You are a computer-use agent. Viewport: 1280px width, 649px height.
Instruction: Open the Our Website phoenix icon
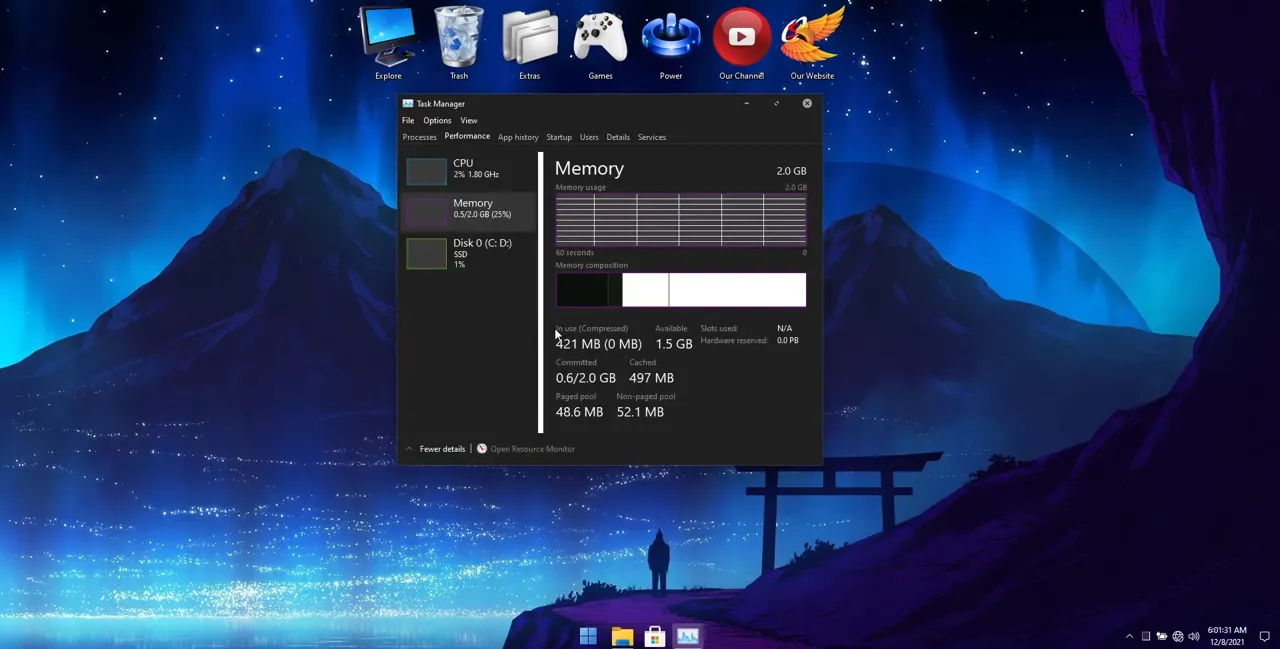click(812, 36)
